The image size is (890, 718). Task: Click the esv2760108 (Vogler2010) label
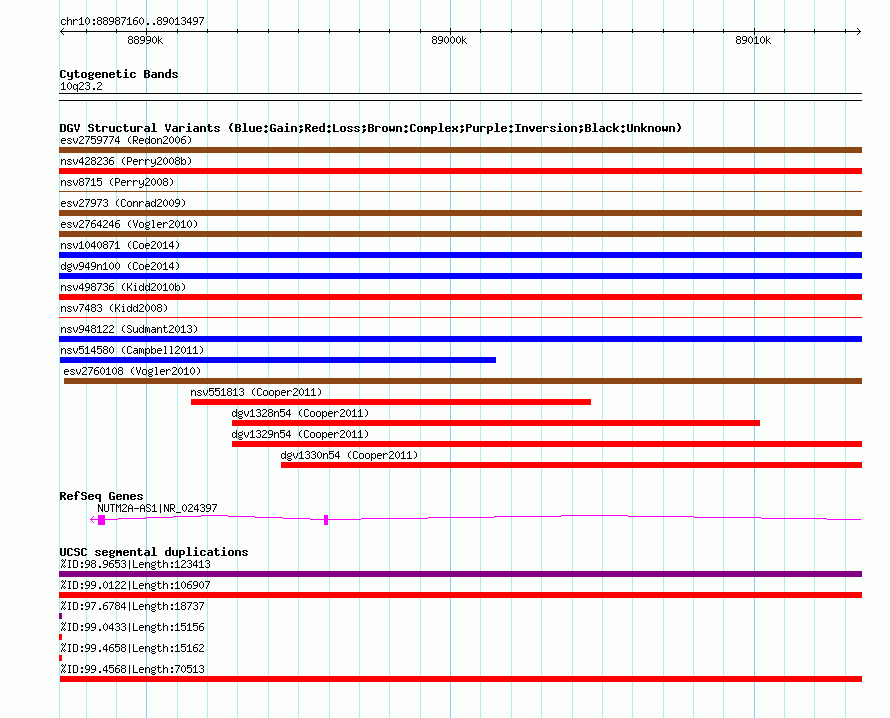pos(132,371)
